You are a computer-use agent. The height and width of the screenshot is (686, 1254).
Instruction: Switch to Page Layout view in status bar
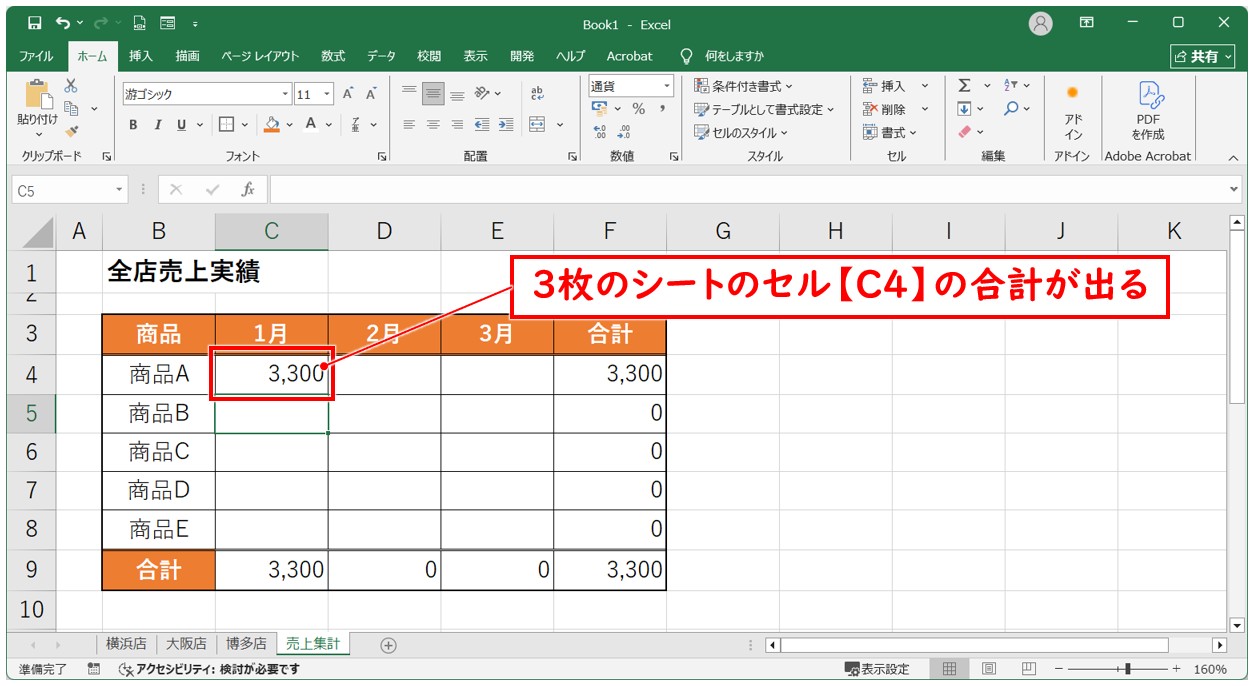point(987,669)
